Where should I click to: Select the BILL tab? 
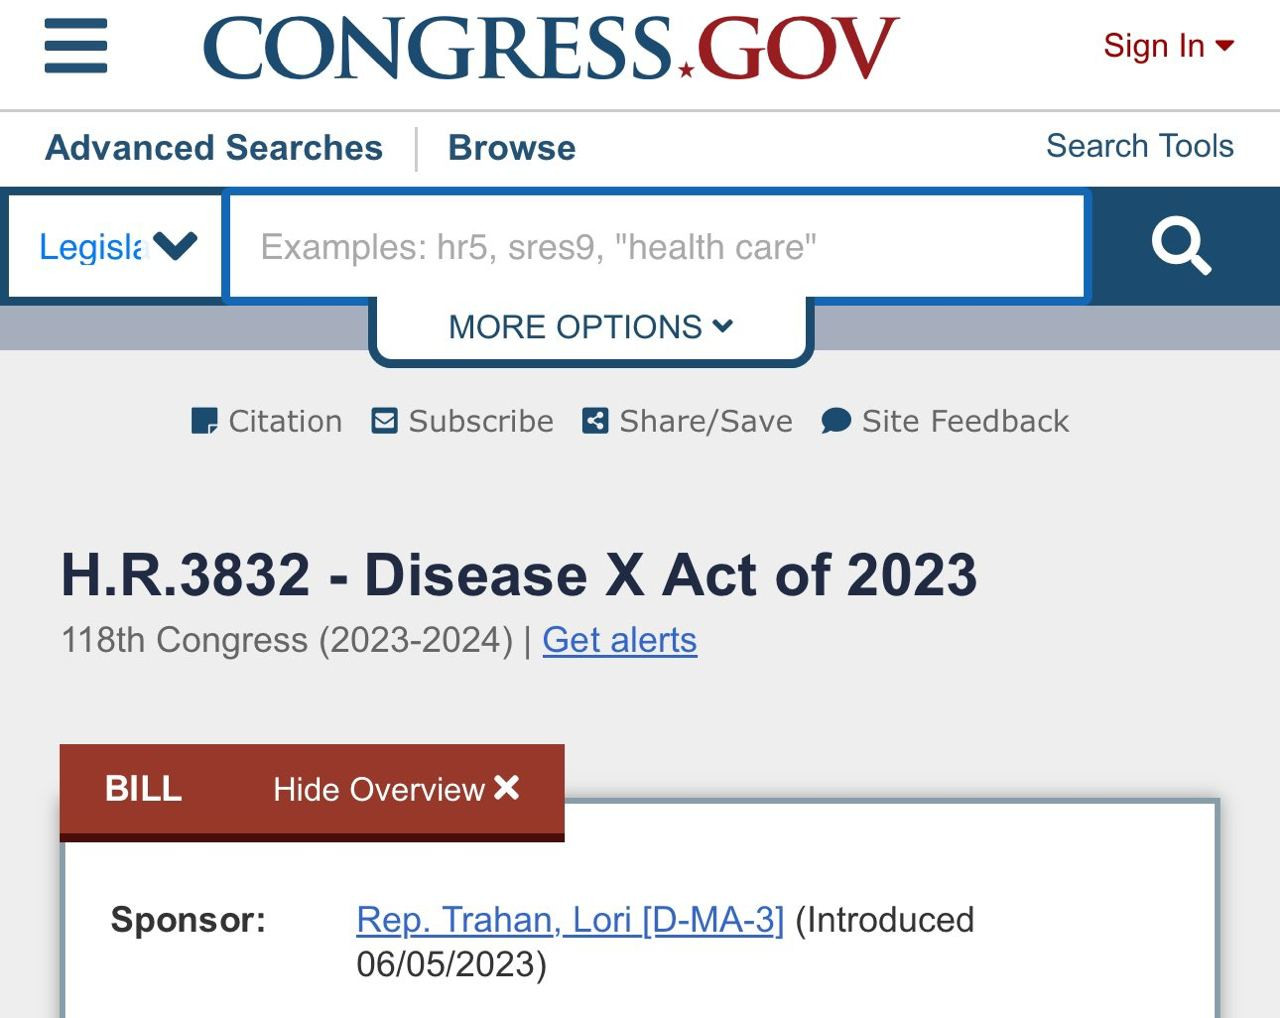point(143,789)
